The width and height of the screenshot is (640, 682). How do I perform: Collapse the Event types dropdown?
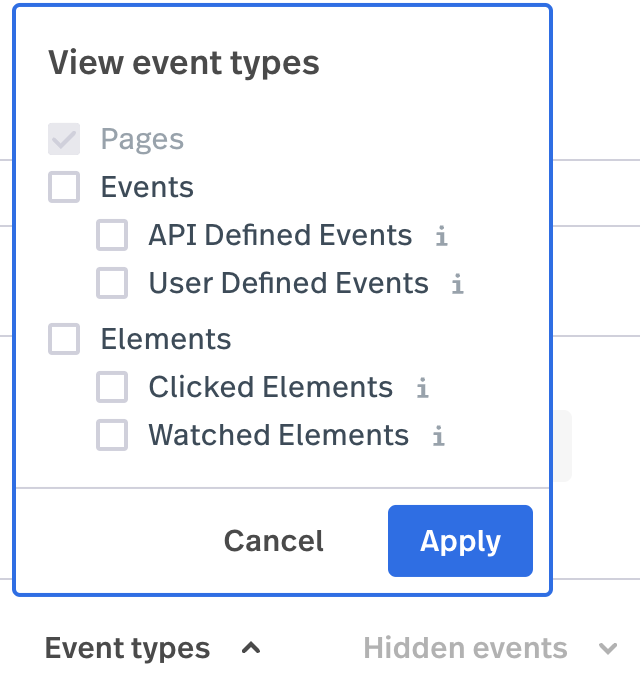[x=153, y=648]
